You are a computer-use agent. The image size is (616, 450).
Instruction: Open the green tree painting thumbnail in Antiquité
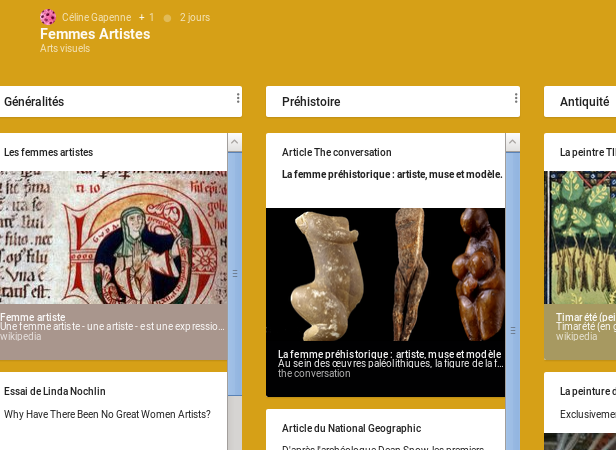[x=580, y=237]
